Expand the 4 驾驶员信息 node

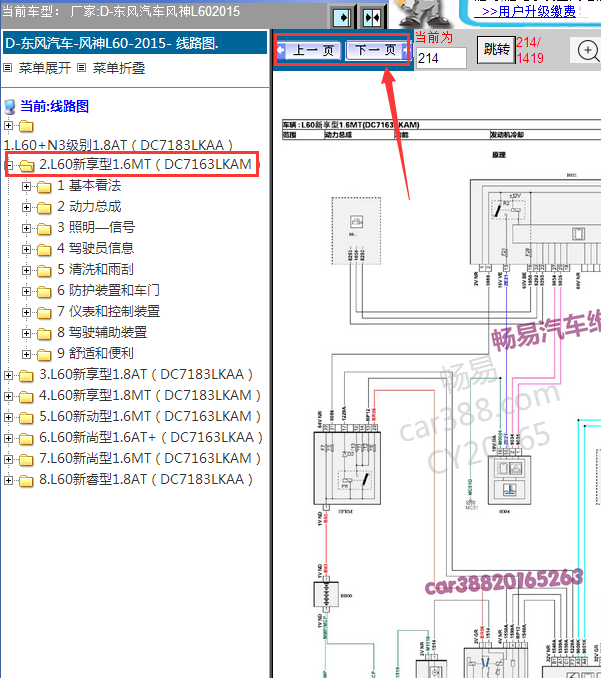coord(26,249)
